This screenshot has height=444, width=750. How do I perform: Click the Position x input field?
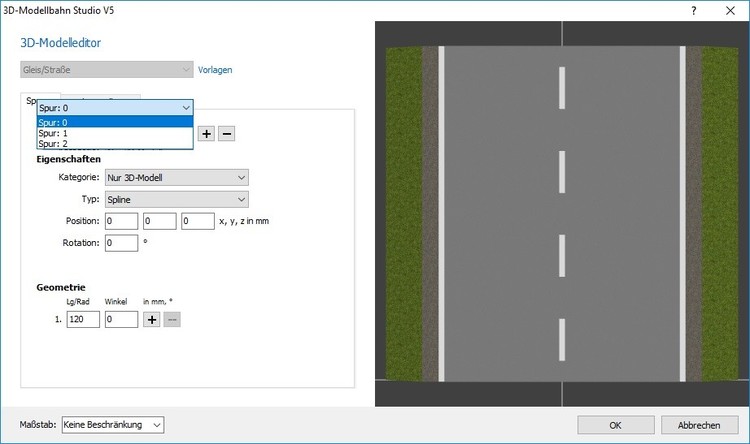(121, 221)
